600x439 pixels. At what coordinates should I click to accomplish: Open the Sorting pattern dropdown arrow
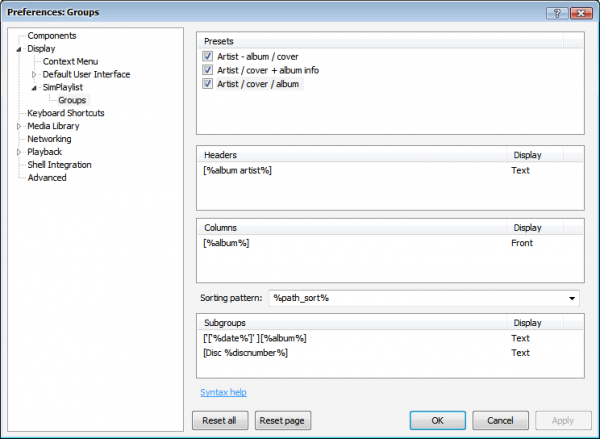(x=571, y=298)
